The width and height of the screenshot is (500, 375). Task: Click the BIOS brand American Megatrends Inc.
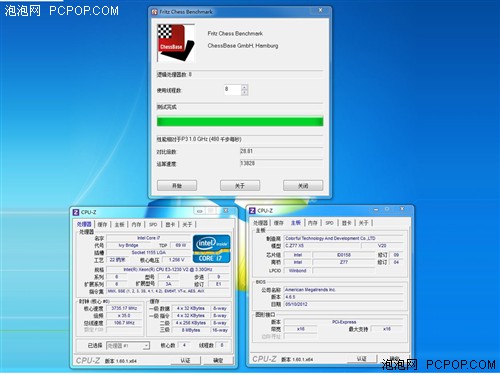pos(343,290)
